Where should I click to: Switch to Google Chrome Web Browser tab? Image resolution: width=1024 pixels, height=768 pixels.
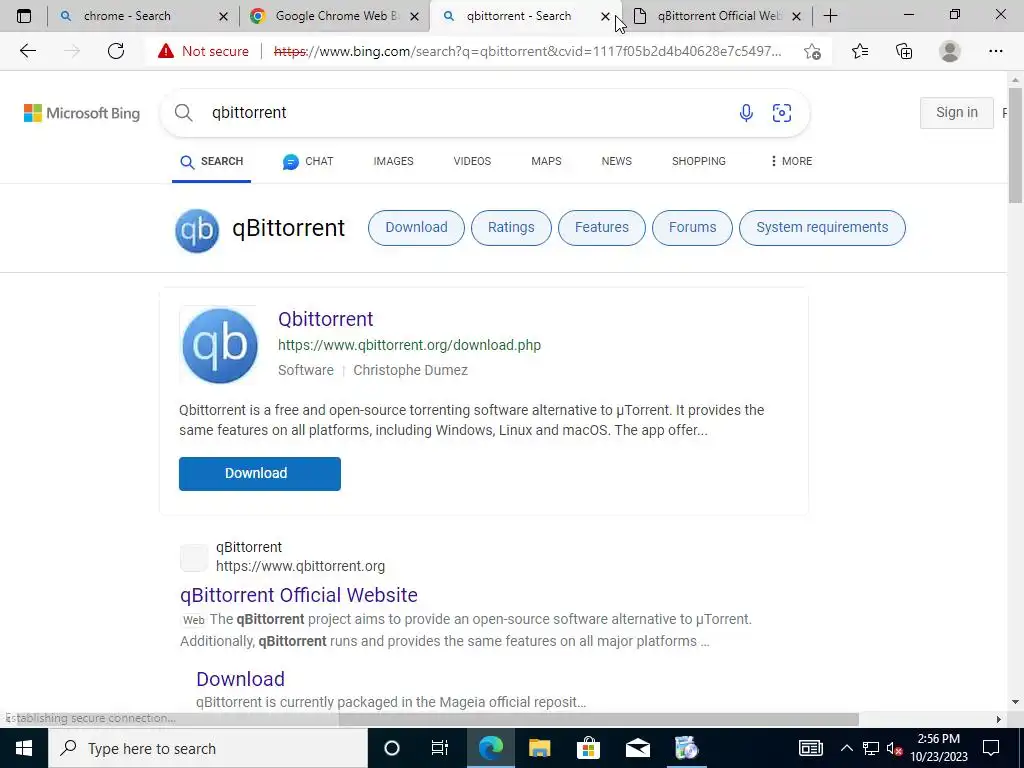click(x=333, y=16)
